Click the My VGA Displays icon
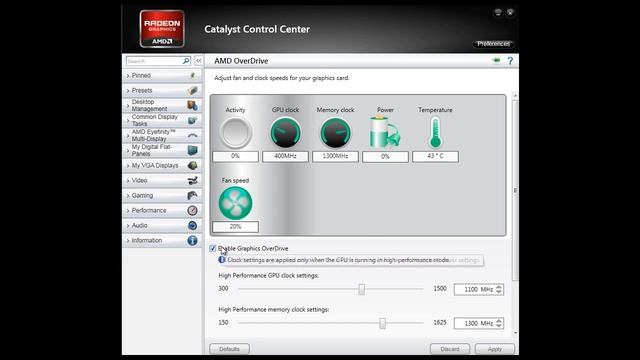 coord(193,165)
